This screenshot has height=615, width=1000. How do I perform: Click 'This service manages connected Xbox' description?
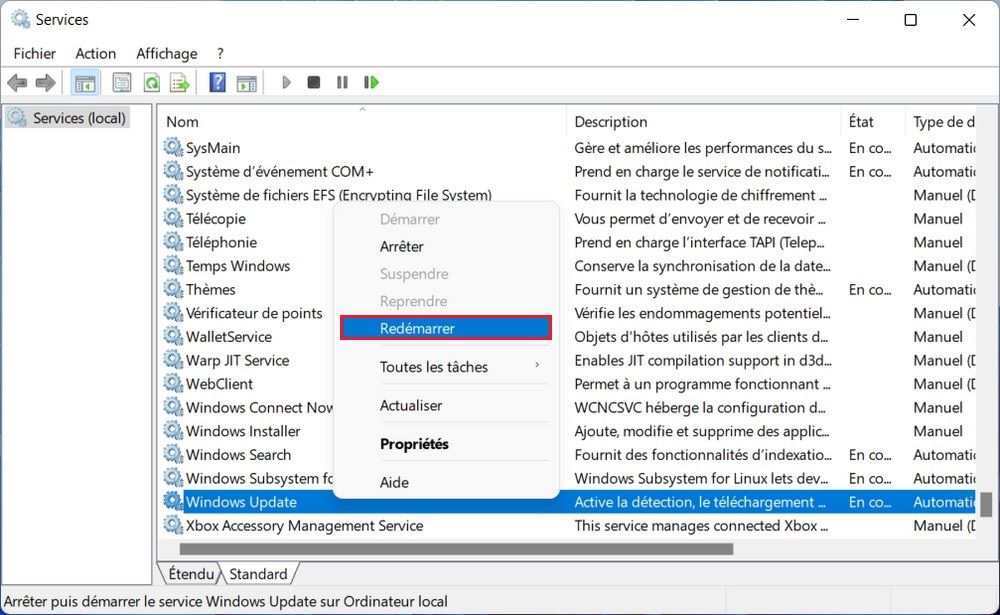coord(701,525)
